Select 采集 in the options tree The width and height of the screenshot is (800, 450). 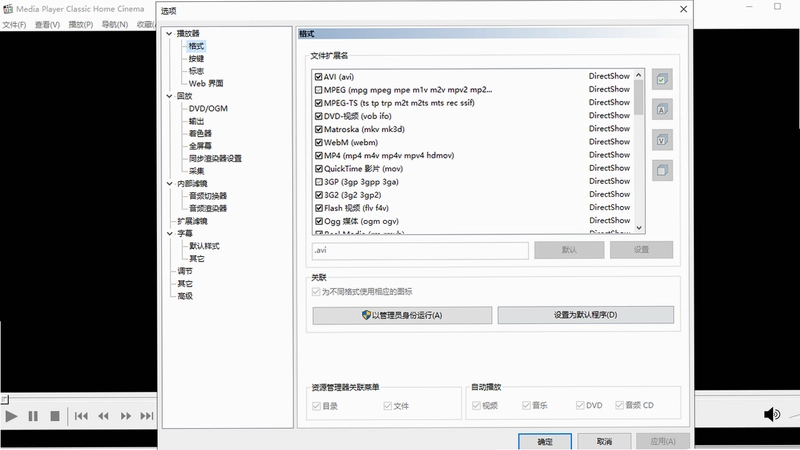coord(196,171)
